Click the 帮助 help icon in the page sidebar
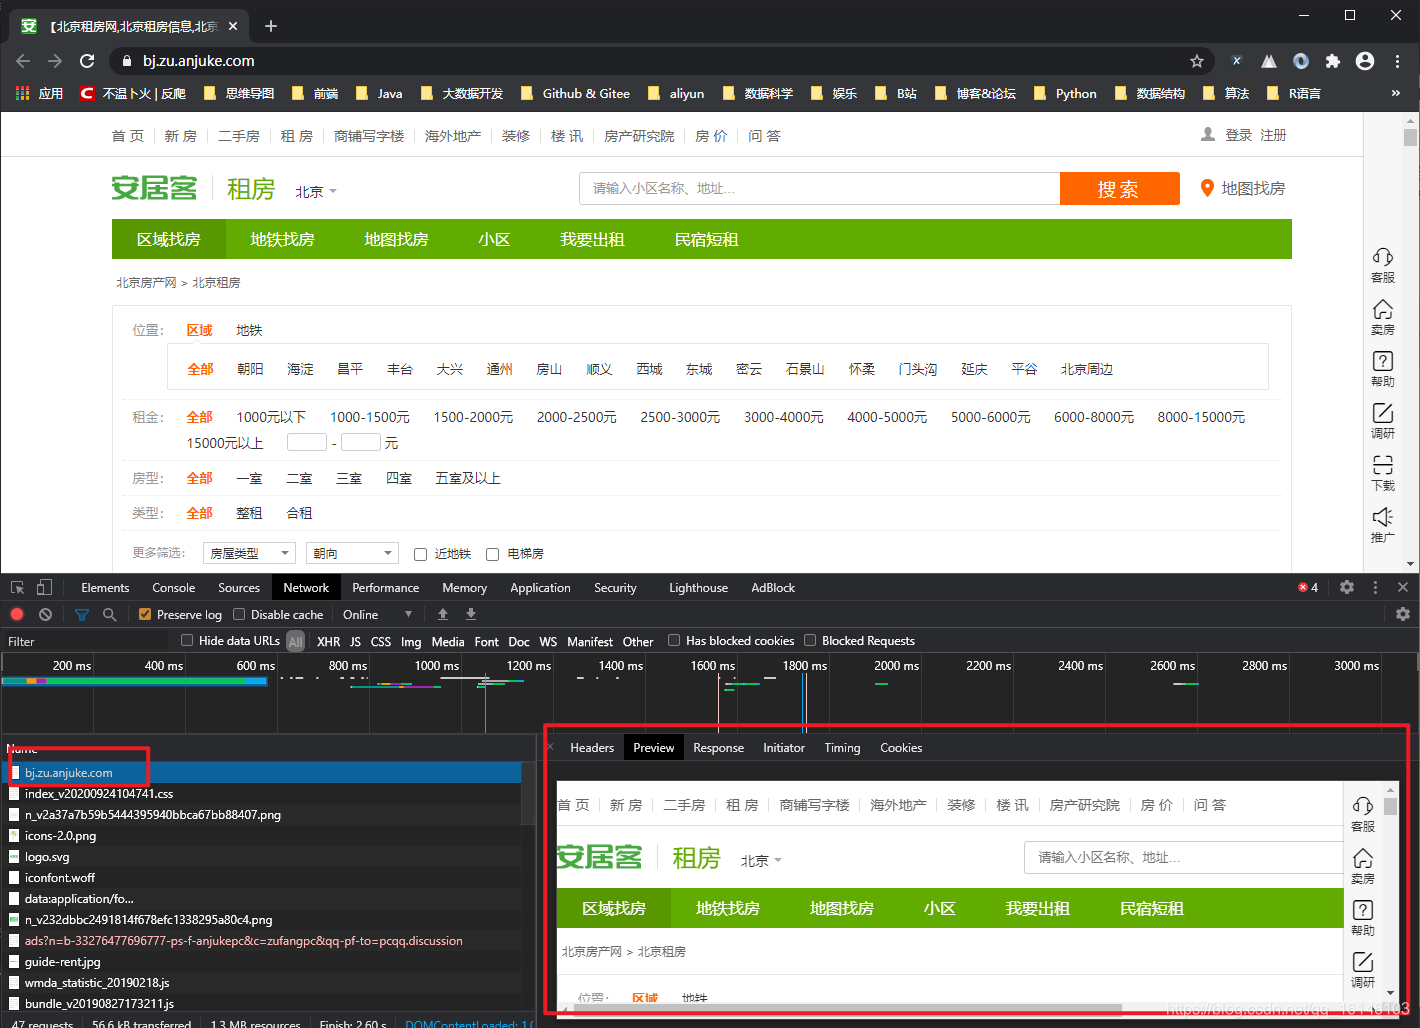 coord(1383,369)
